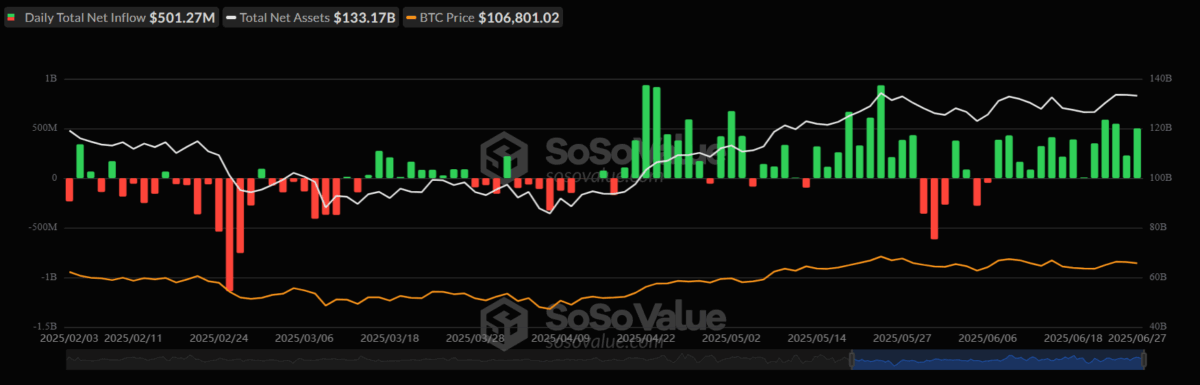The width and height of the screenshot is (1200, 385).
Task: Select the tallest green inflow bar near 2025/04/22
Action: tap(646, 132)
